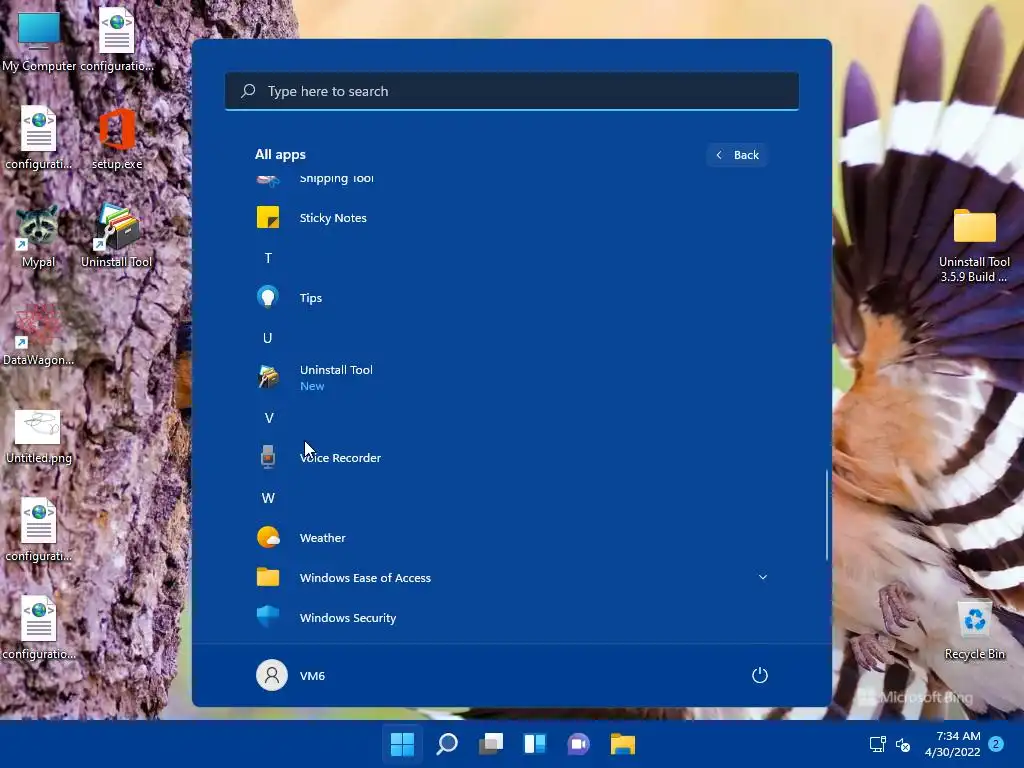Click the All apps list scrollbar thumb

(826, 515)
